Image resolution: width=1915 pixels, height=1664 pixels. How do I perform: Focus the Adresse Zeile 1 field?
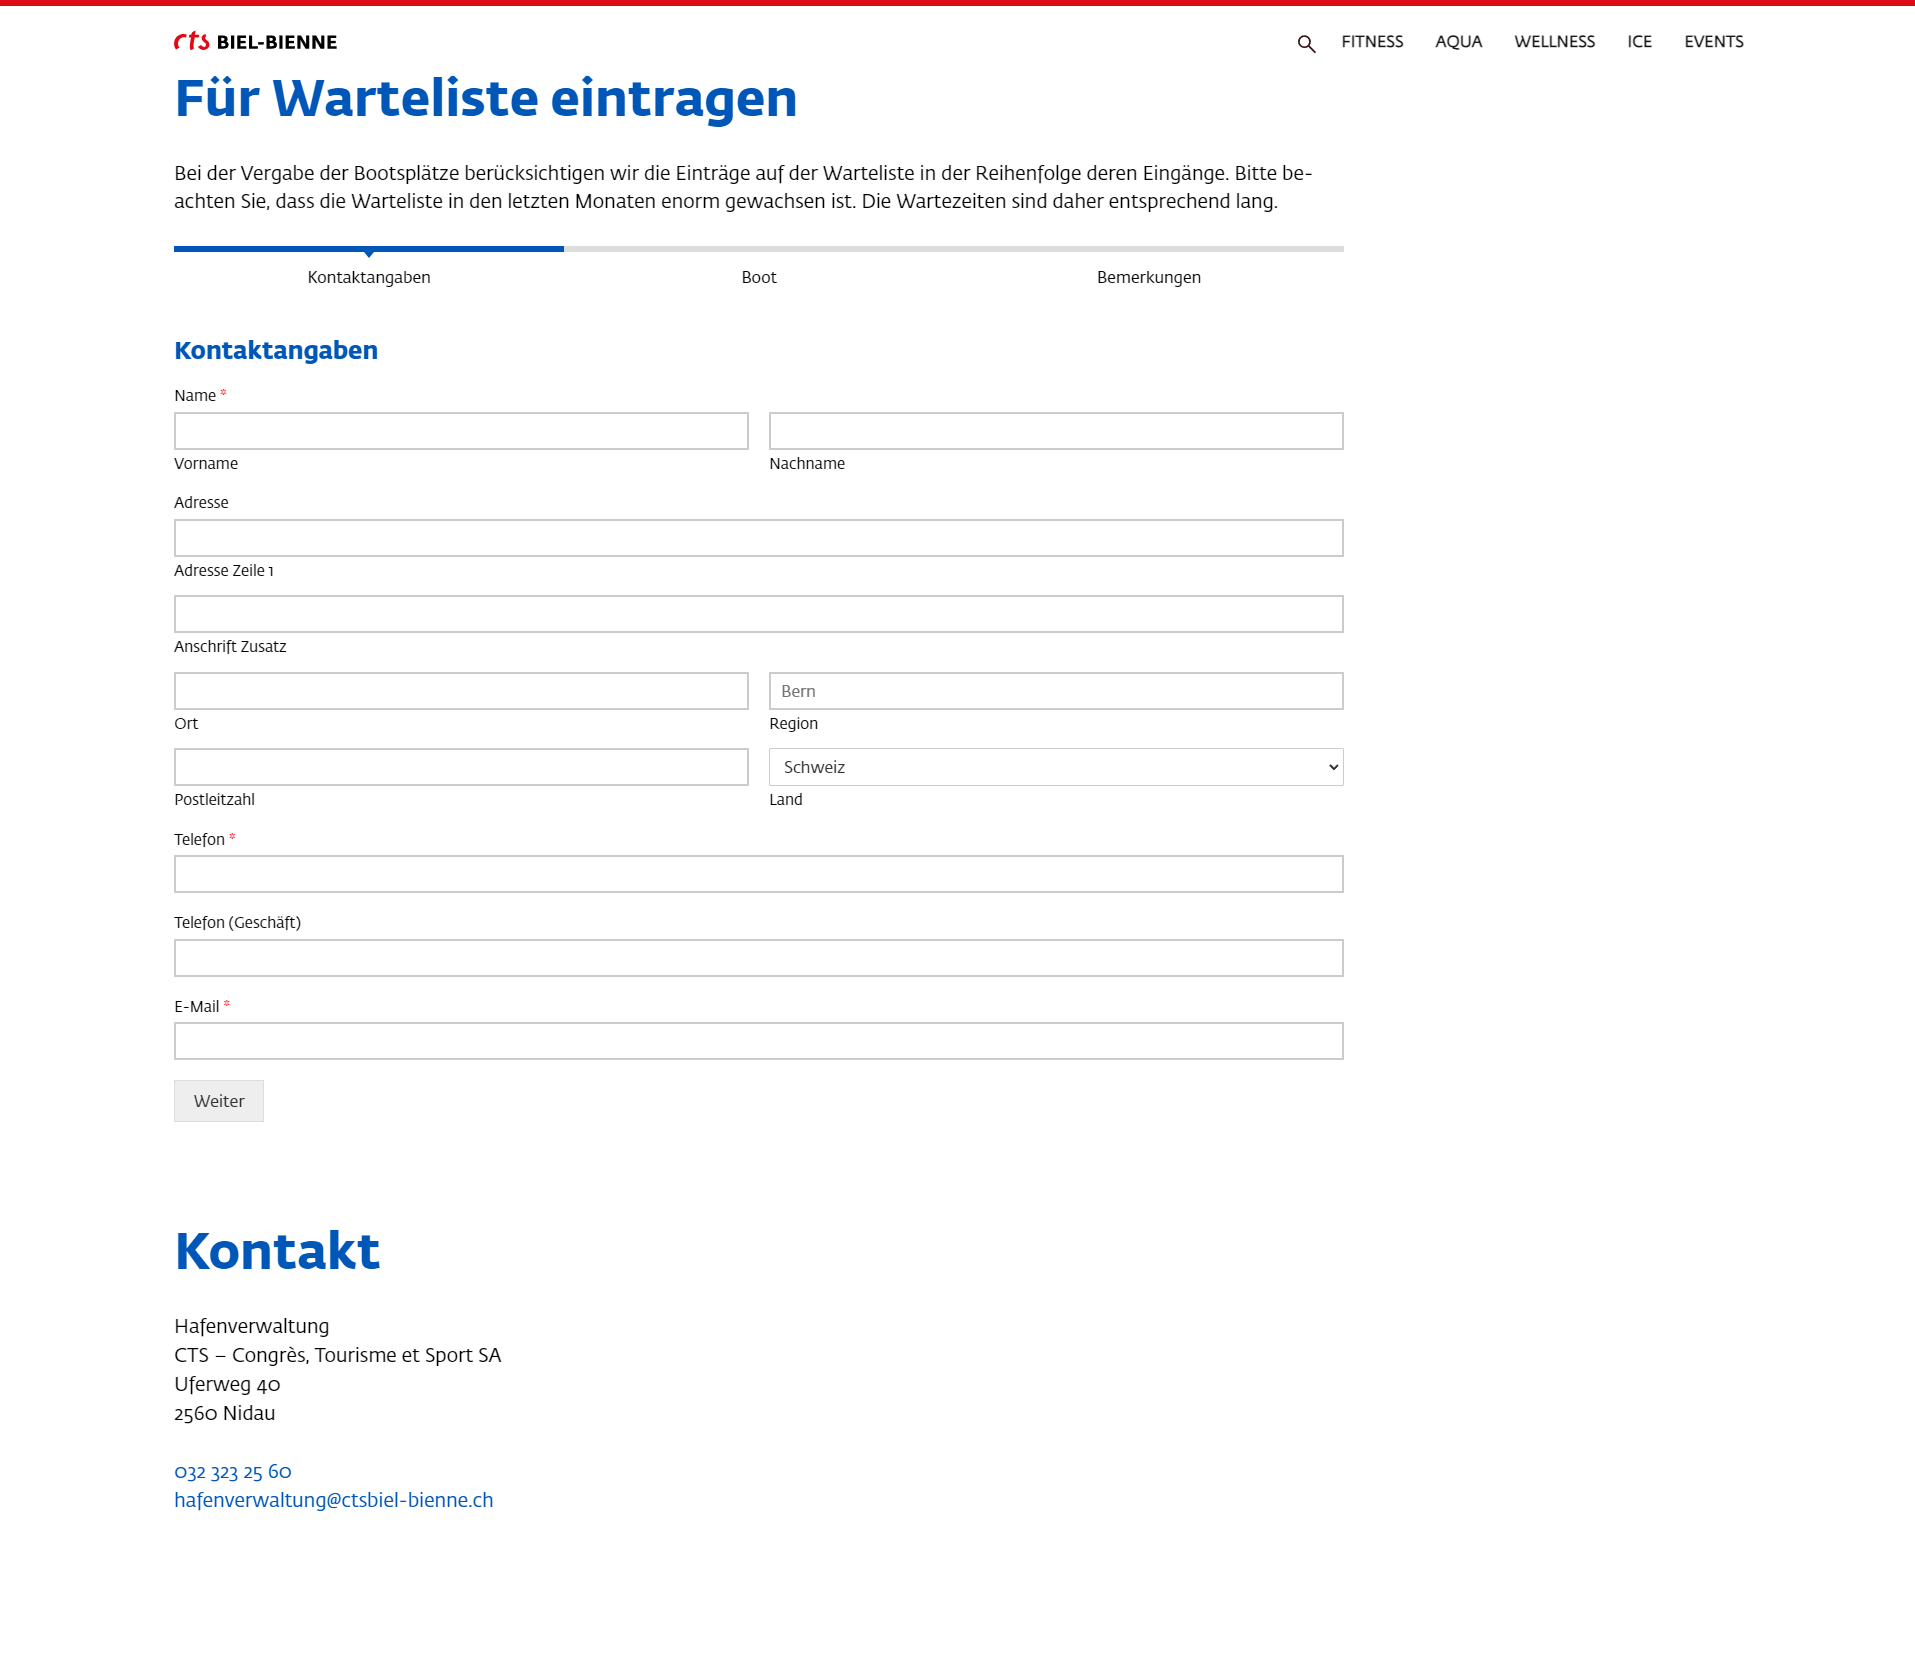click(758, 538)
